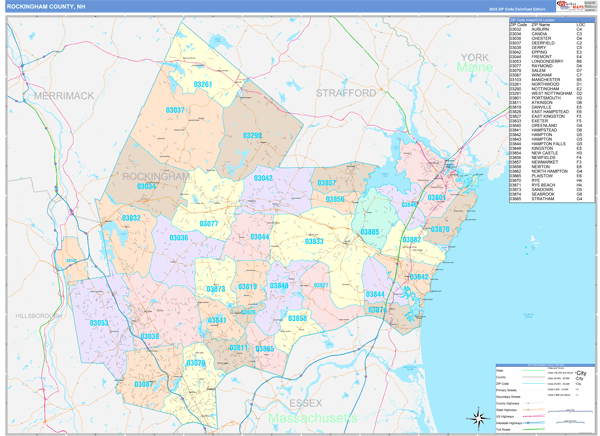Click the green Massachusetts state label
Image resolution: width=600 pixels, height=436 pixels.
(x=313, y=418)
